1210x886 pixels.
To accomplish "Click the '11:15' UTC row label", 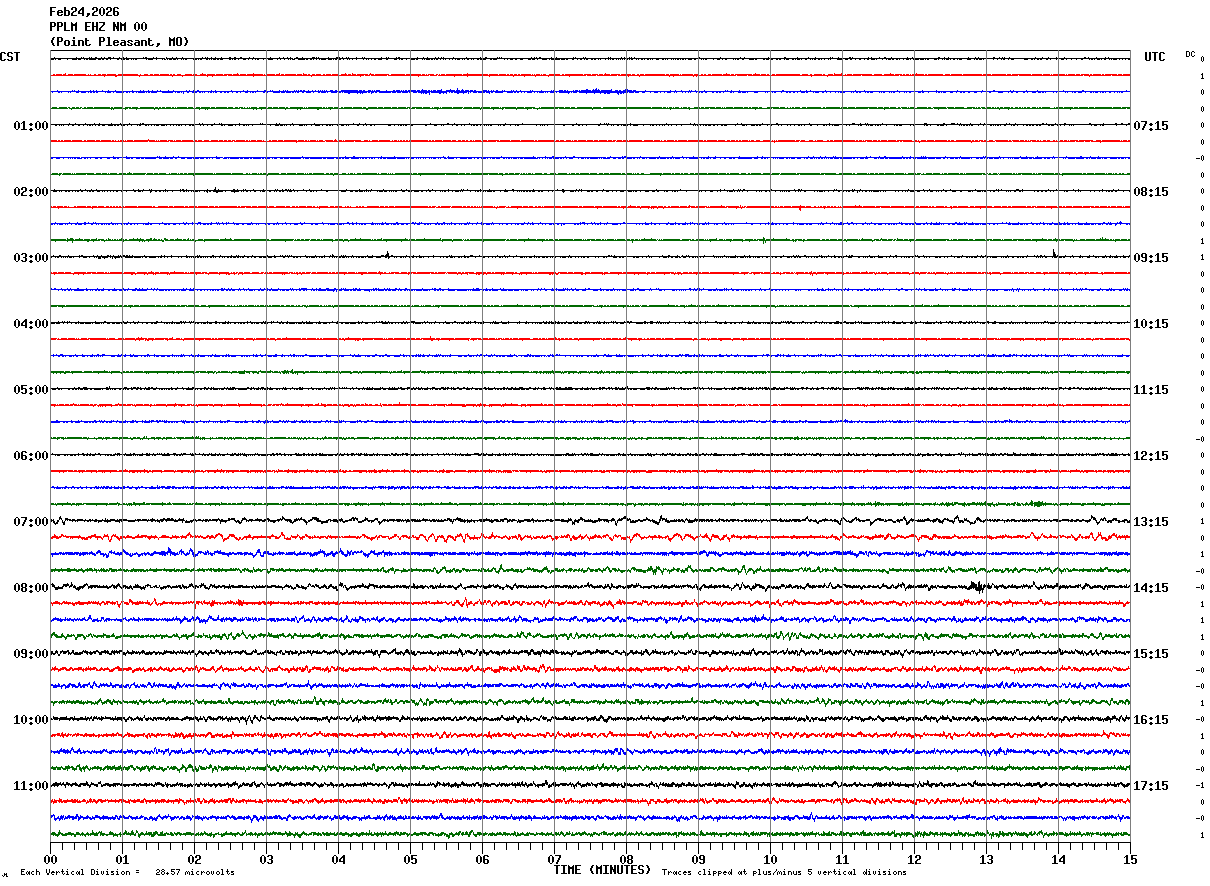I will pyautogui.click(x=1151, y=390).
